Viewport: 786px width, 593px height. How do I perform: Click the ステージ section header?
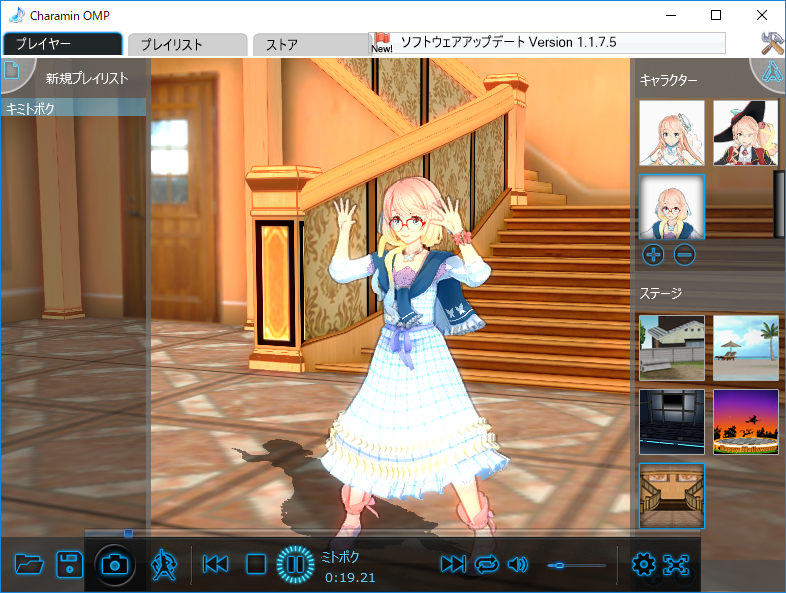pyautogui.click(x=661, y=293)
